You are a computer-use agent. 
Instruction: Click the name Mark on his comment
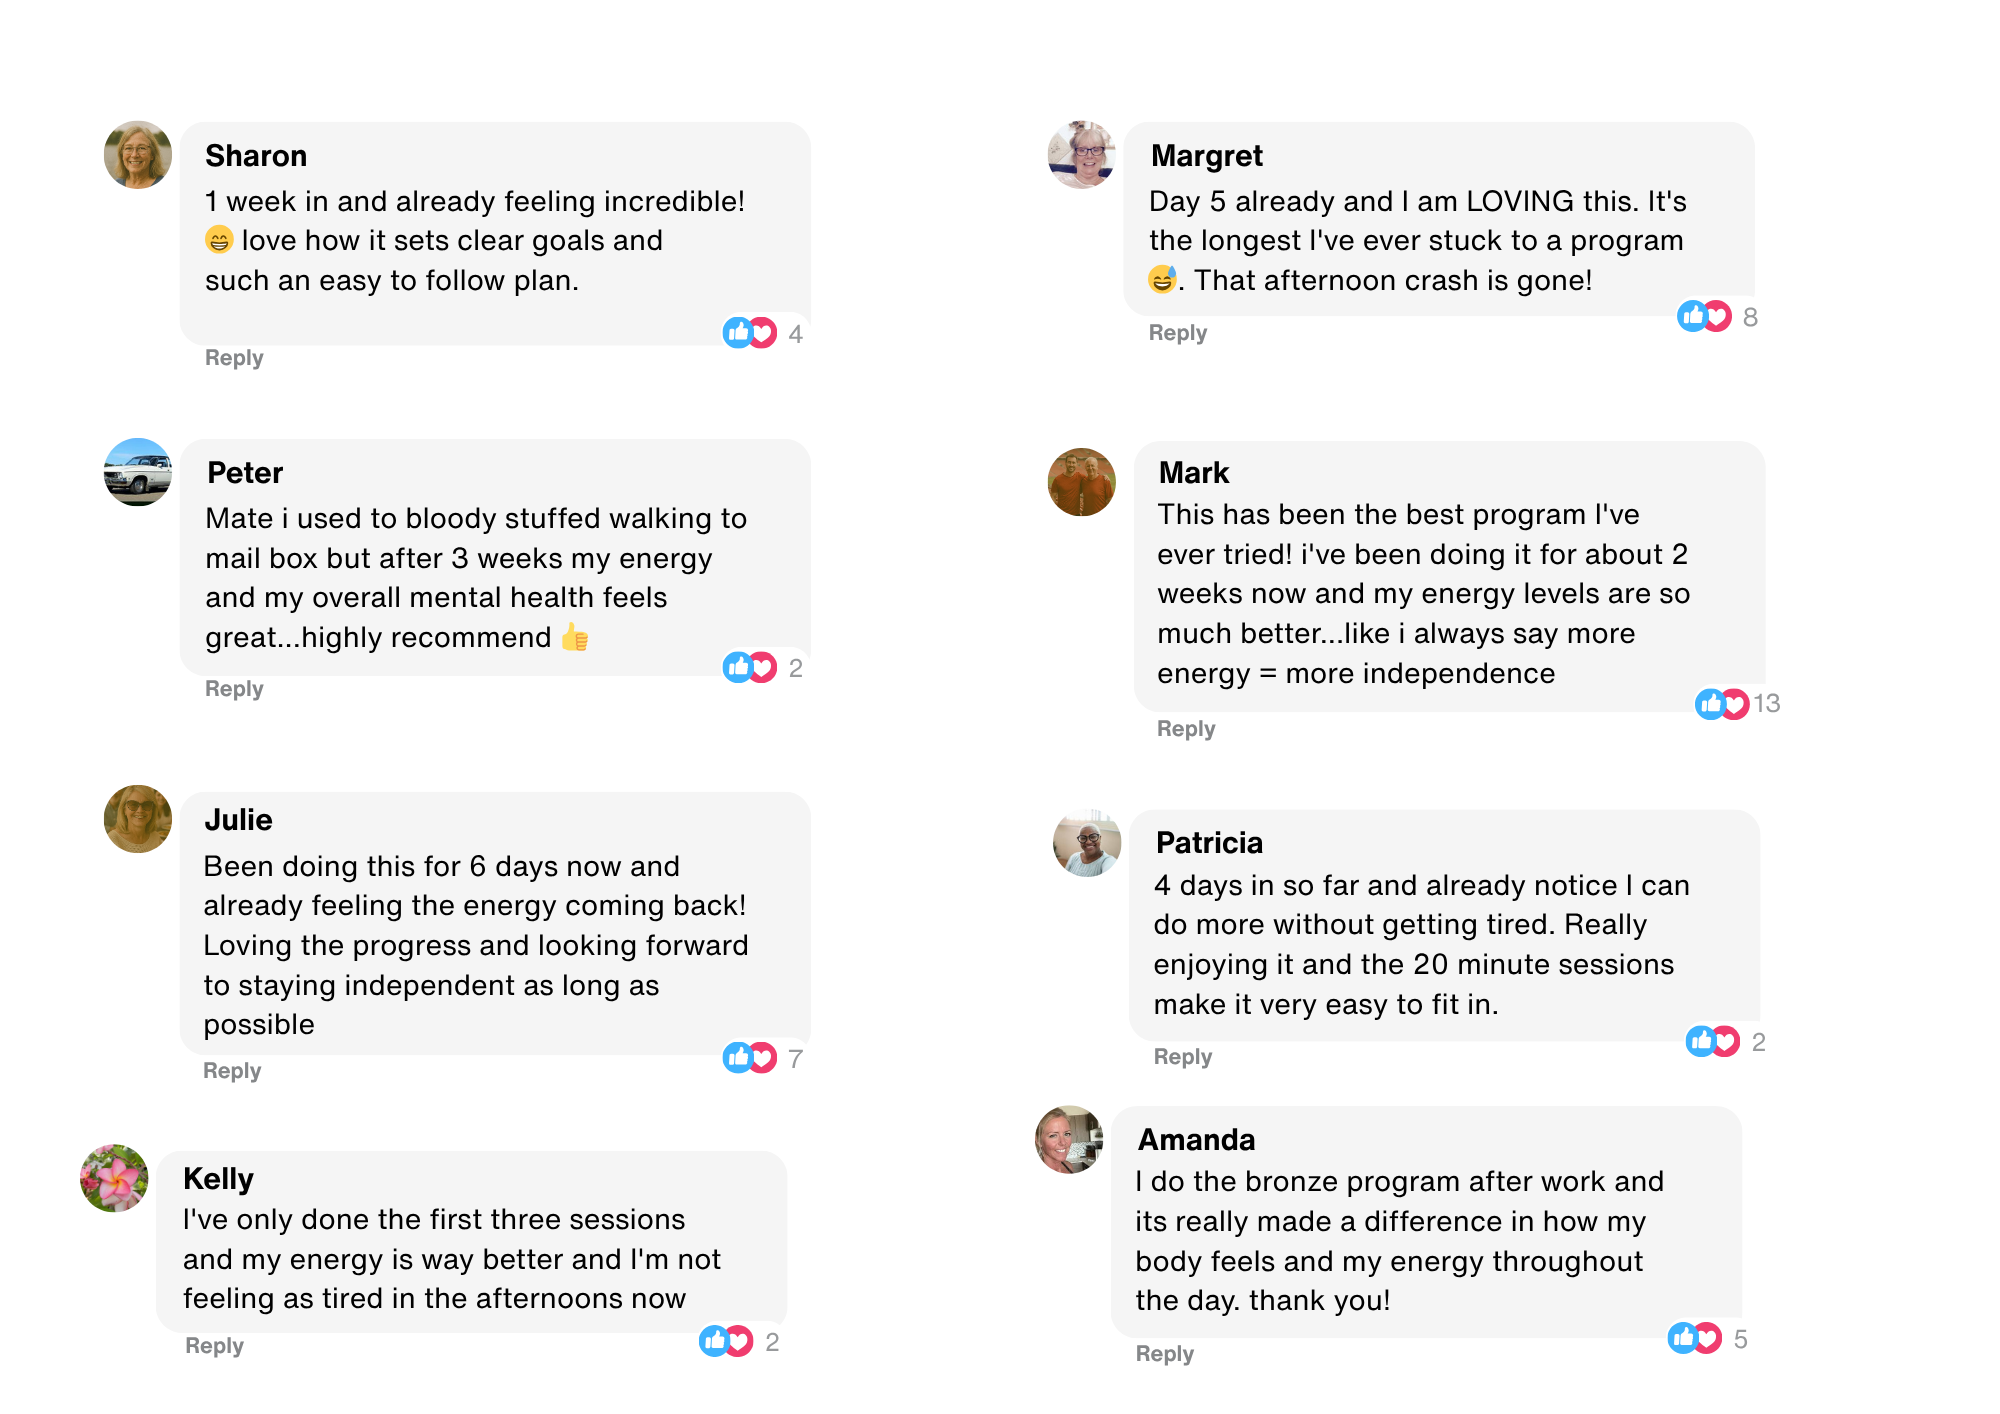(1194, 473)
